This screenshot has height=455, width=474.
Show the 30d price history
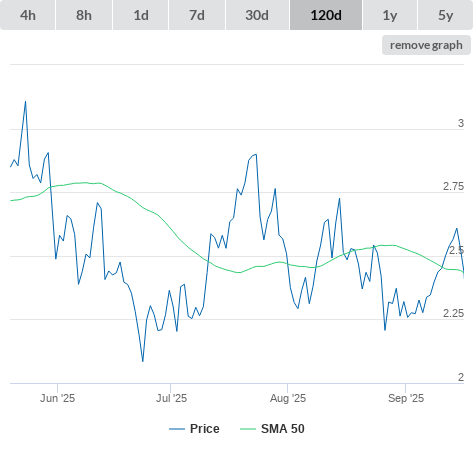(257, 15)
